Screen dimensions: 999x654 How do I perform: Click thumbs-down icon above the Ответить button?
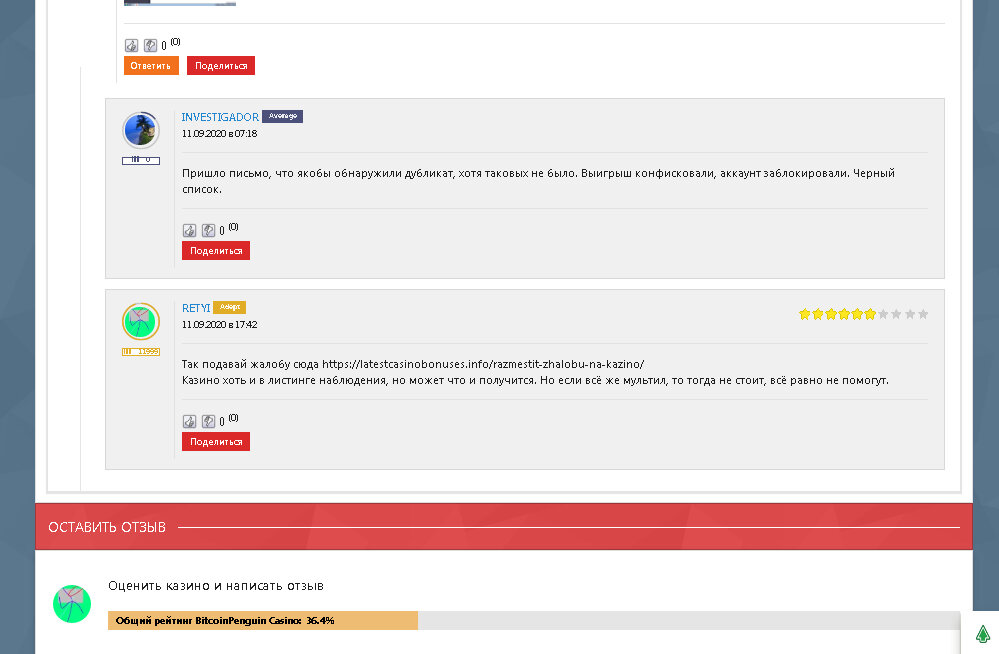150,45
